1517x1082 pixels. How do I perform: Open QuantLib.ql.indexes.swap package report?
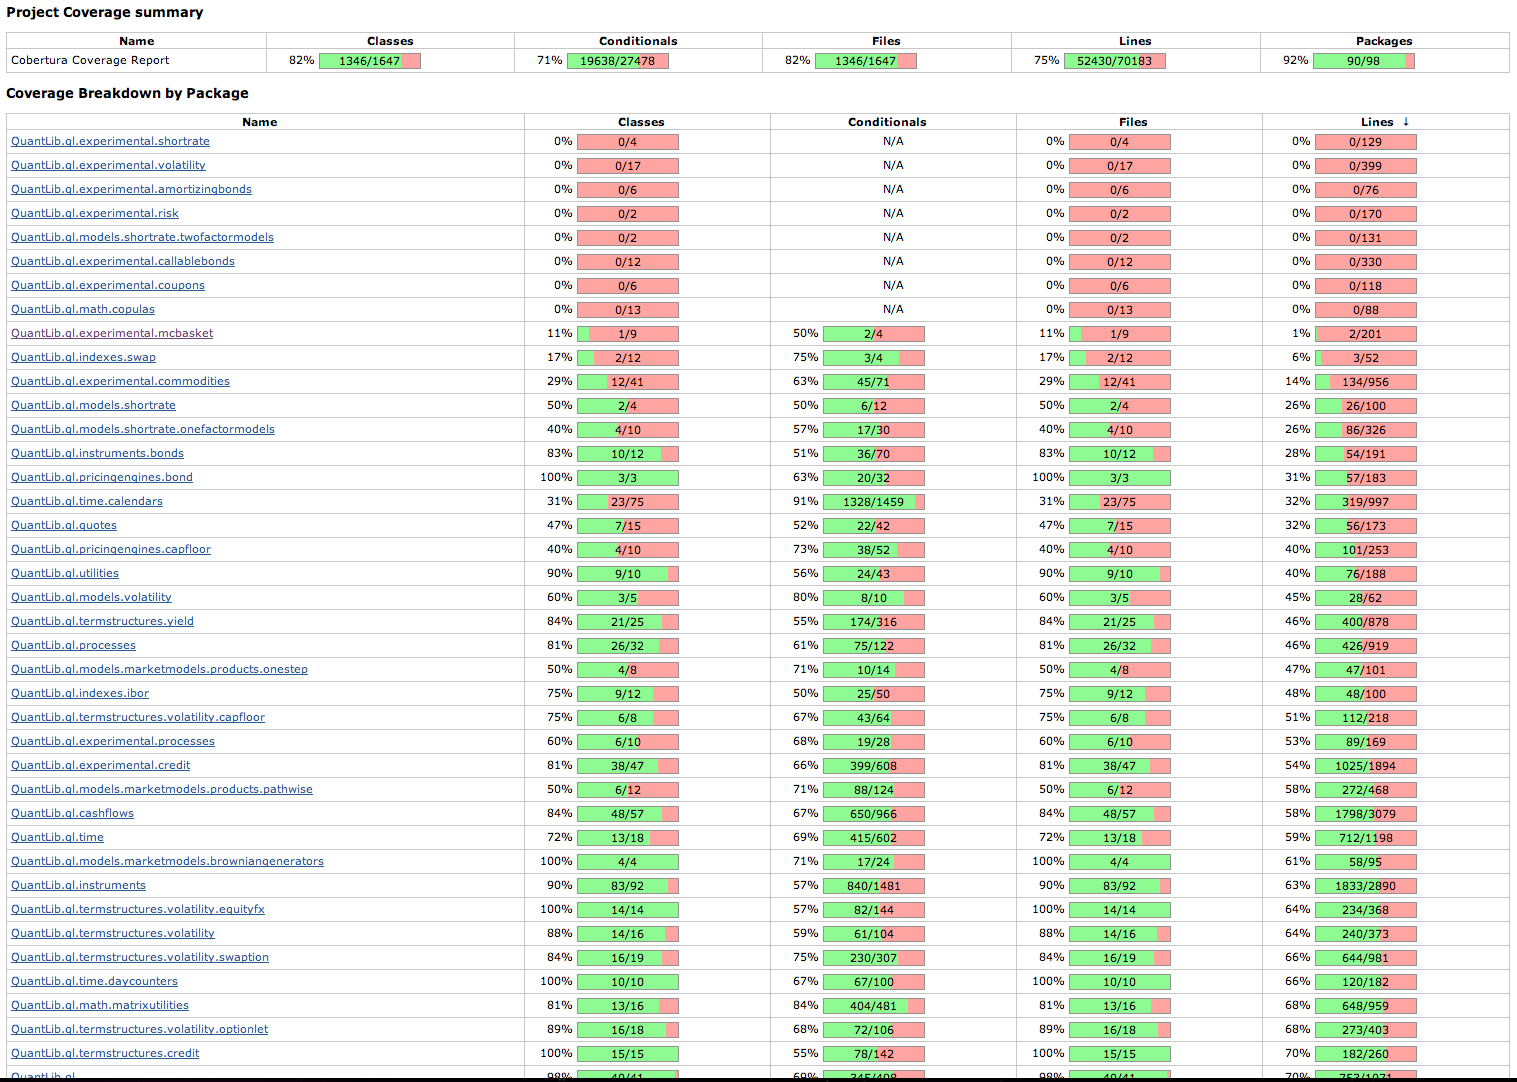(83, 358)
